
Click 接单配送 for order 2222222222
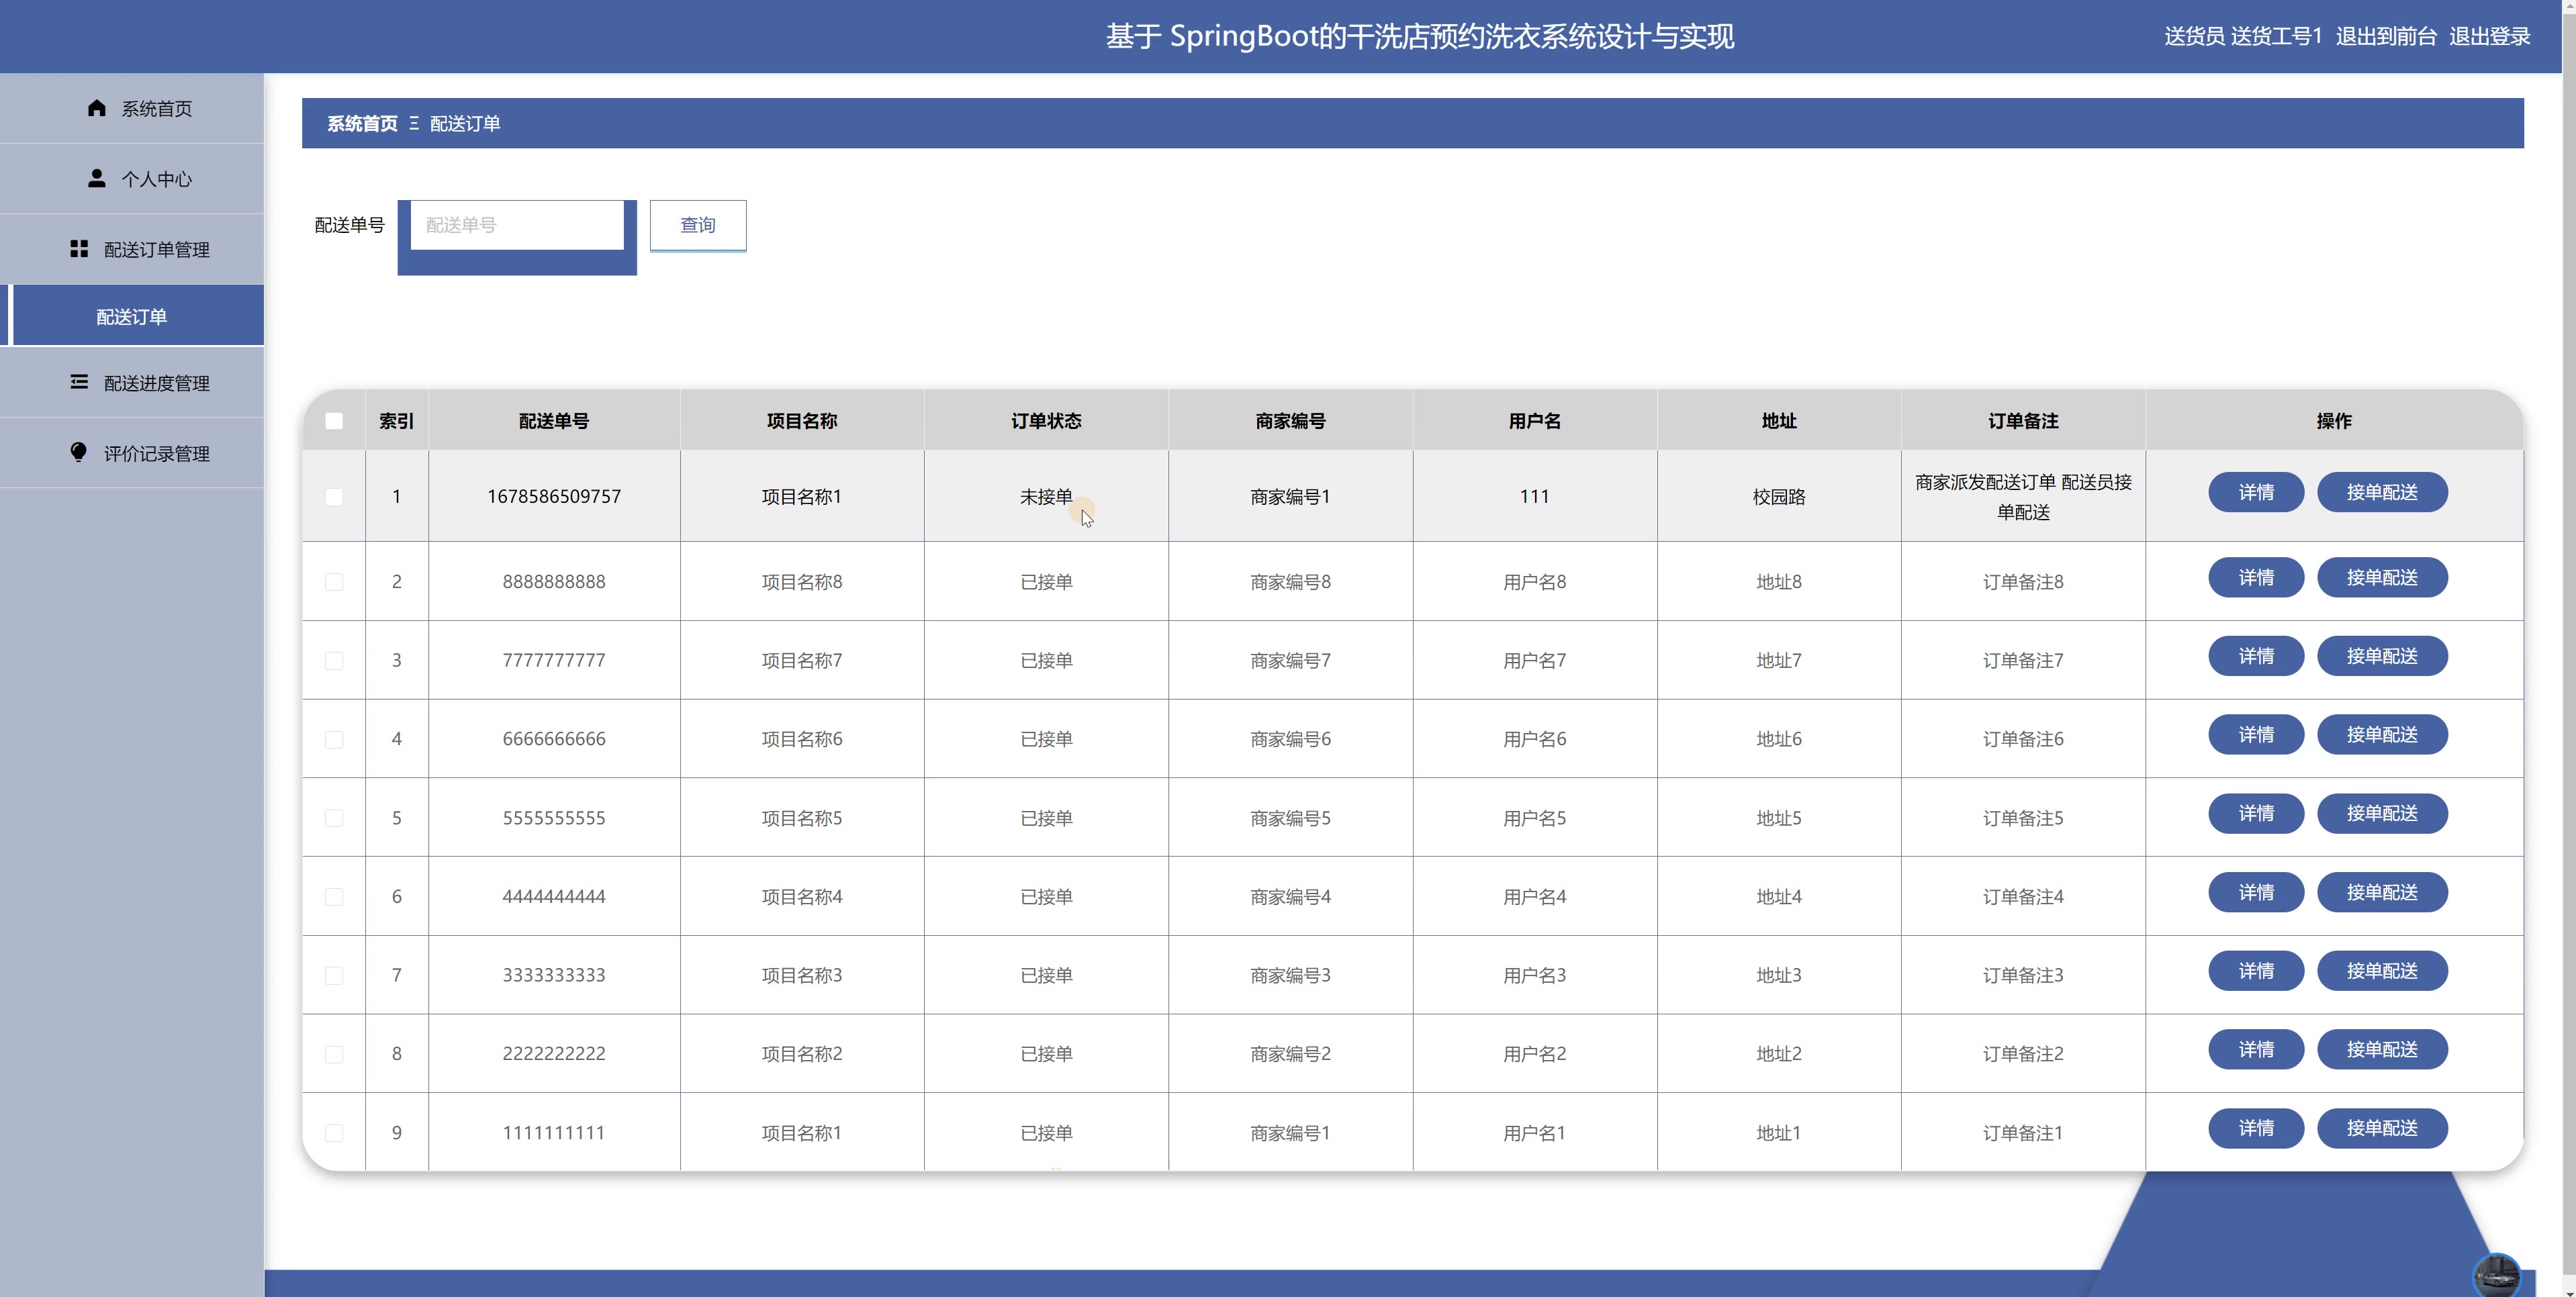[2382, 1049]
